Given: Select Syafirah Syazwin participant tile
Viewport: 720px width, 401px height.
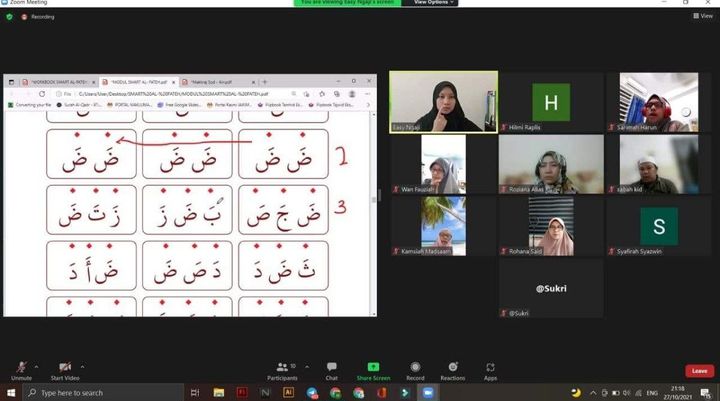Looking at the screenshot, I should 659,226.
